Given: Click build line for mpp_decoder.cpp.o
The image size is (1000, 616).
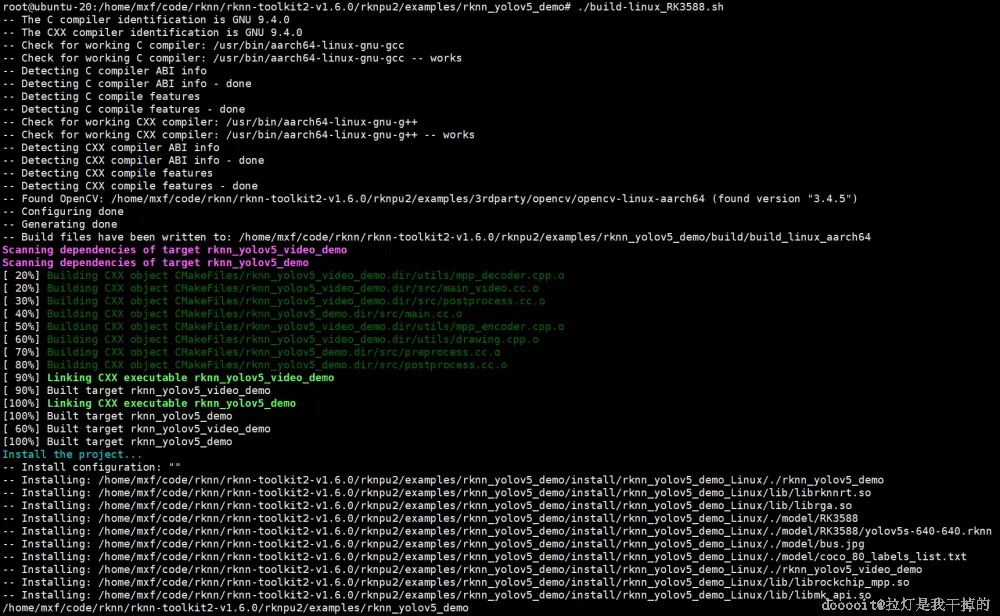Looking at the screenshot, I should tap(283, 275).
